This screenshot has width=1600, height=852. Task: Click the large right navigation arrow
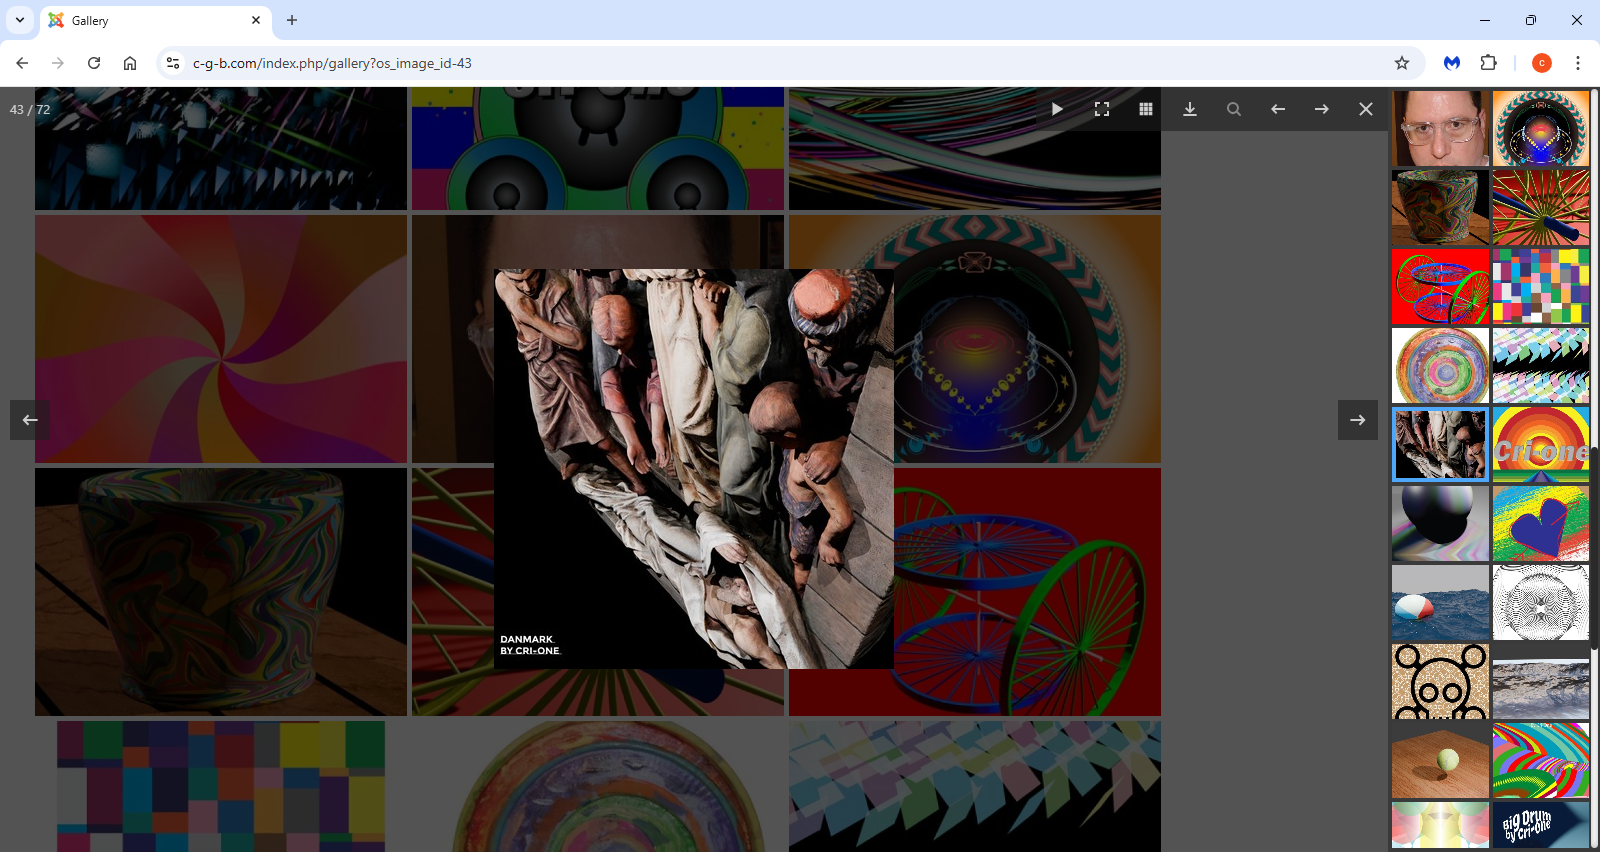pos(1358,420)
